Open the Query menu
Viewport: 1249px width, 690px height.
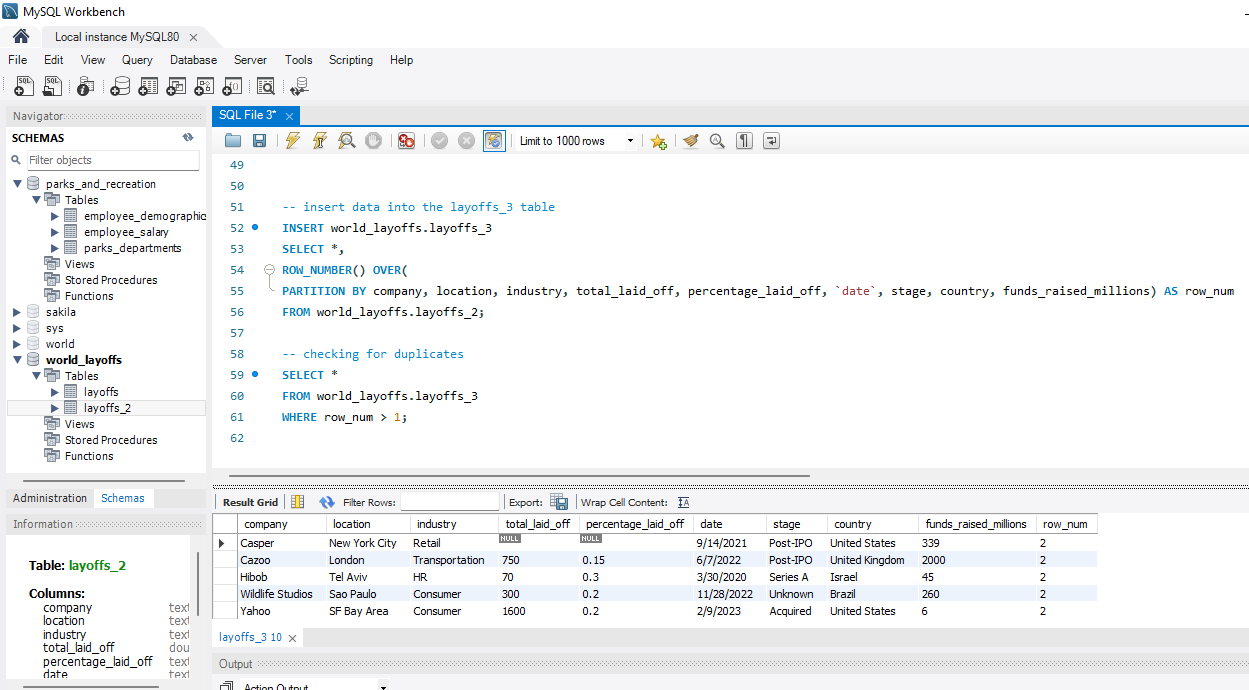click(x=137, y=60)
